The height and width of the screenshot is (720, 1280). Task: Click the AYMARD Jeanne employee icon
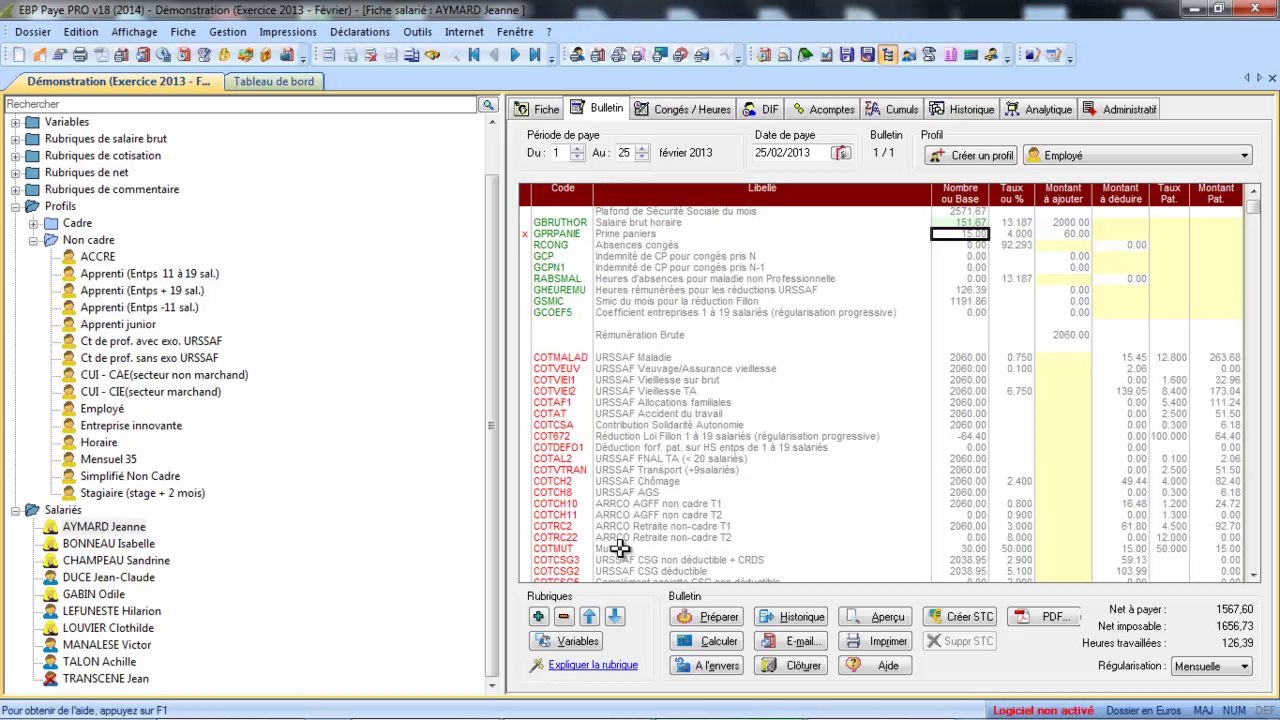[x=51, y=527]
